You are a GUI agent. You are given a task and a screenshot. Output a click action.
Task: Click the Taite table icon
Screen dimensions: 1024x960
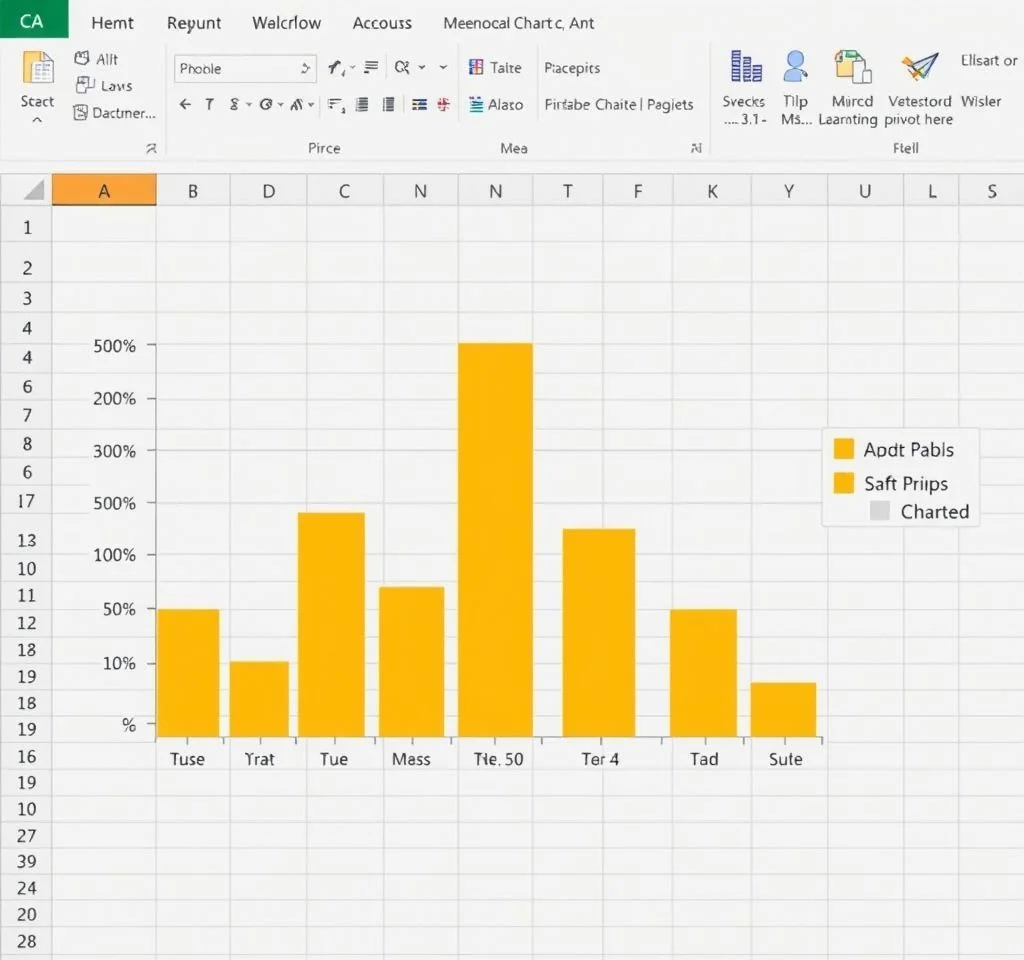click(x=477, y=68)
